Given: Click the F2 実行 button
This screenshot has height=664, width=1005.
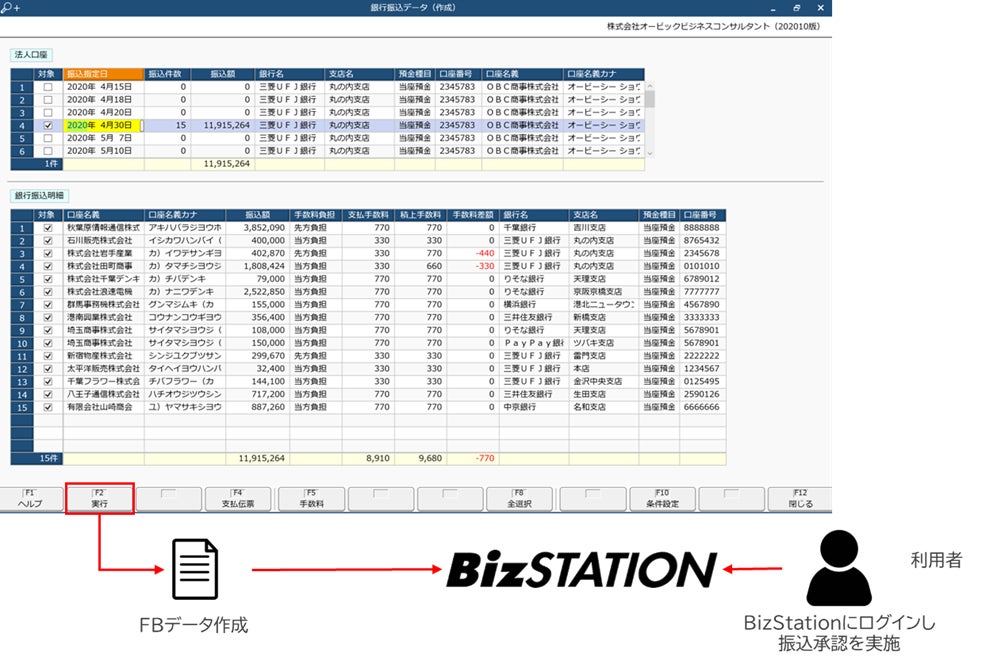Looking at the screenshot, I should [x=99, y=499].
